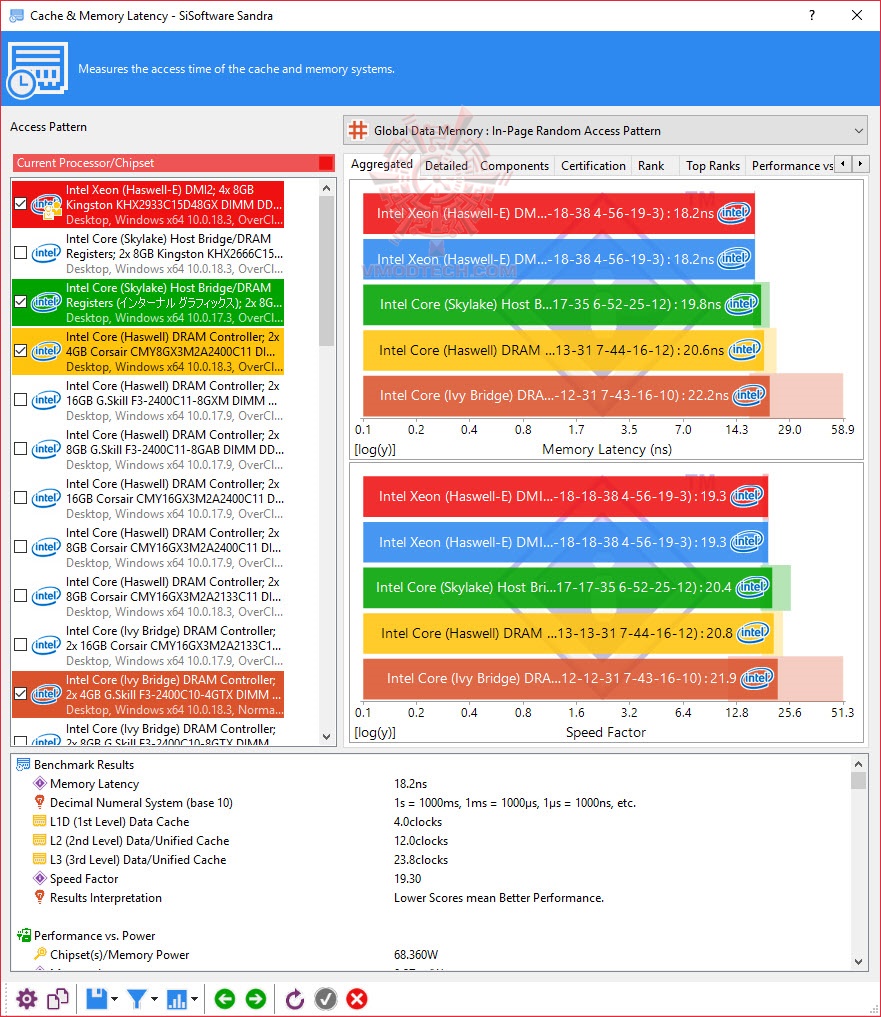Image resolution: width=881 pixels, height=1017 pixels.
Task: Open the save icon's dropdown arrow
Action: pyautogui.click(x=114, y=999)
